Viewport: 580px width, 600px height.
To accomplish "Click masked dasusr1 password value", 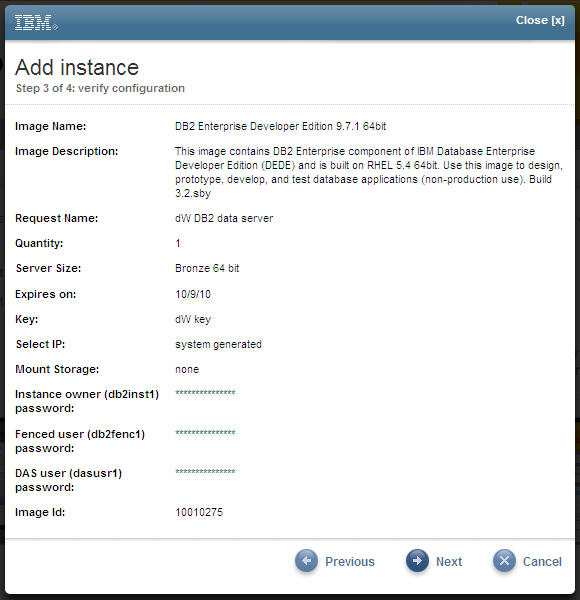I will click(x=205, y=471).
